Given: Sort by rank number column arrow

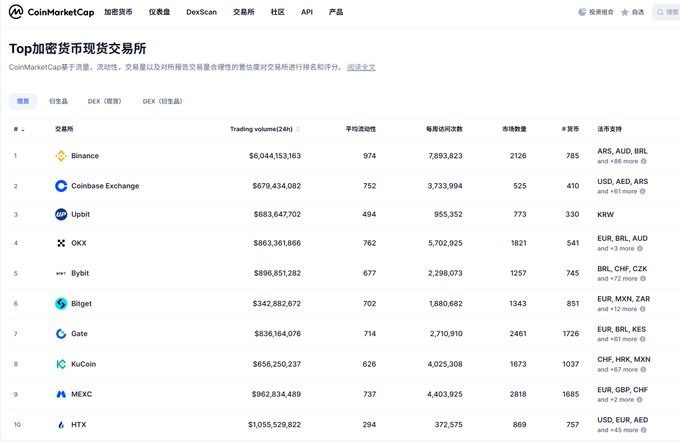Looking at the screenshot, I should coord(23,129).
